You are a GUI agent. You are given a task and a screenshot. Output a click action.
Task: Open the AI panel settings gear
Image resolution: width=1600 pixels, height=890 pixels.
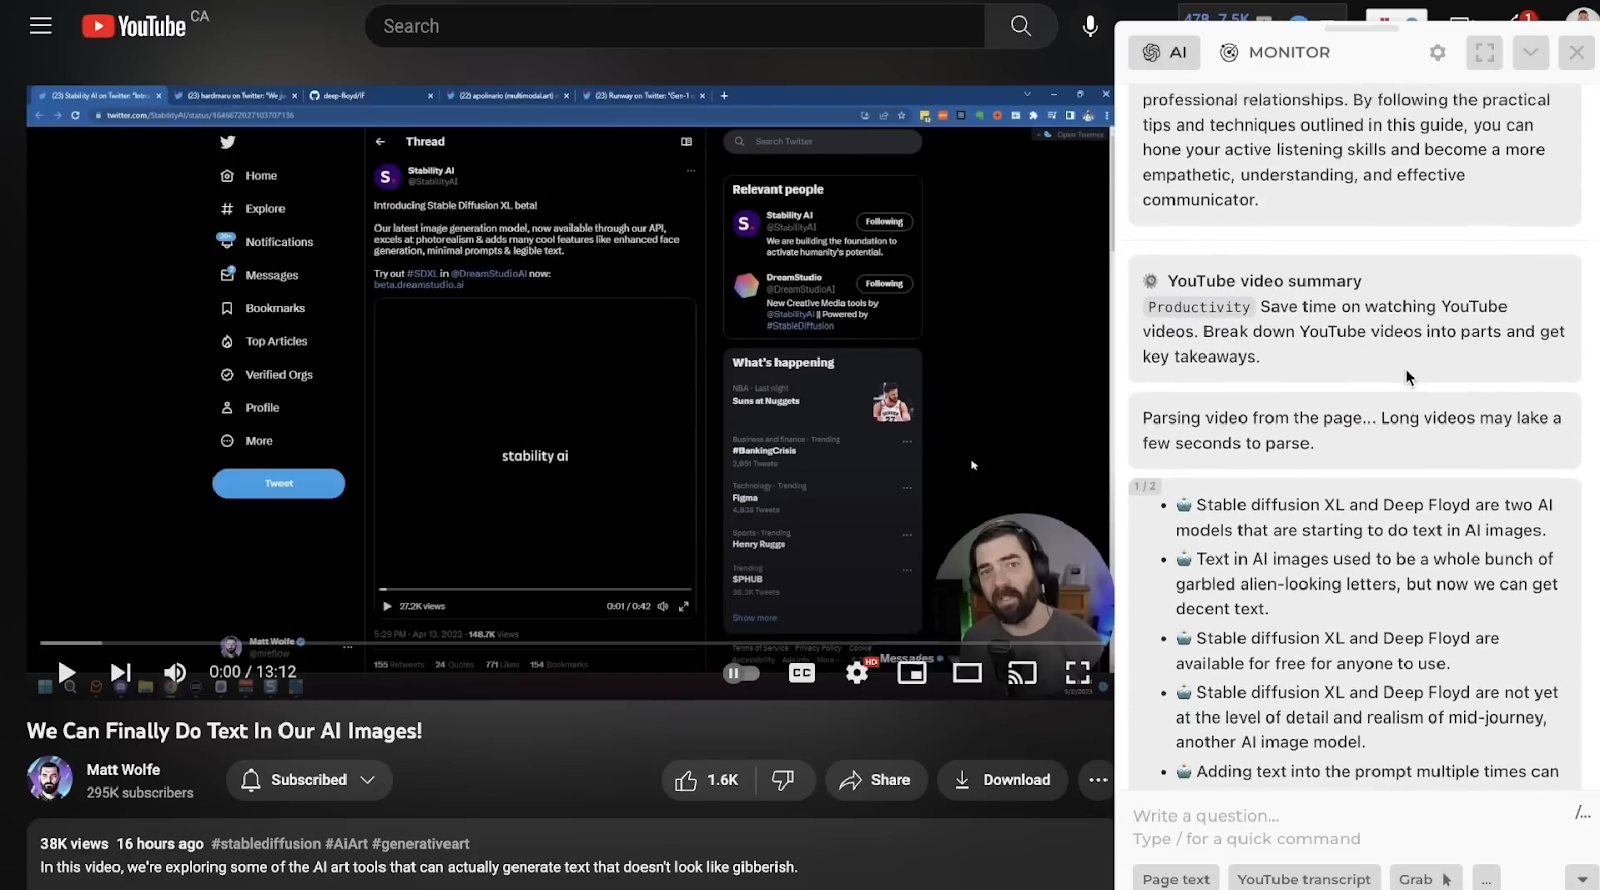[1437, 52]
